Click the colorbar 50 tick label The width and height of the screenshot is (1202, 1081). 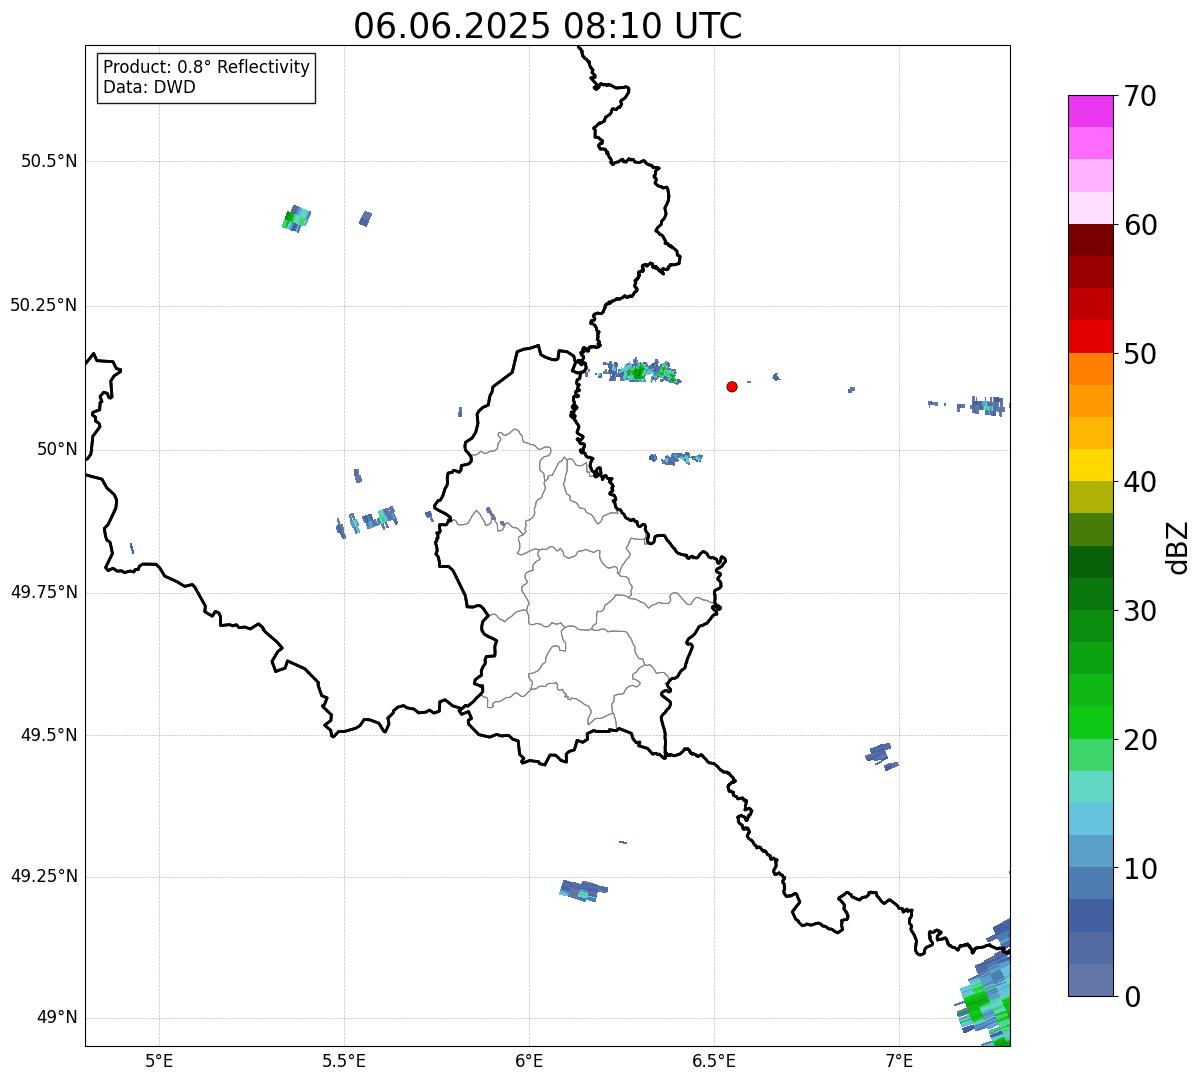pos(1140,354)
